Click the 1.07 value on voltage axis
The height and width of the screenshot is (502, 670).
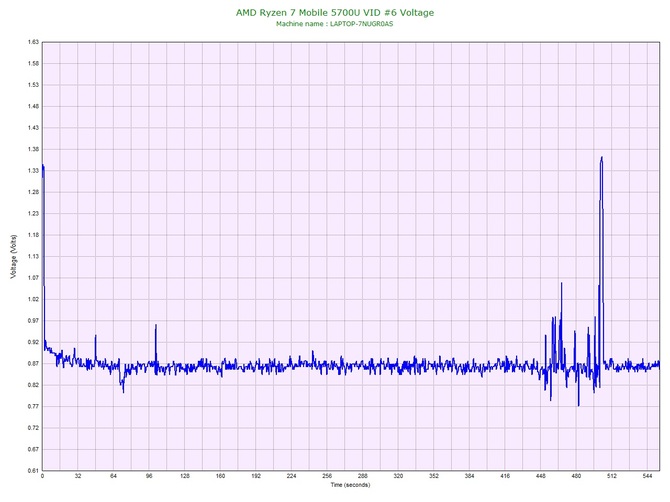pos(33,278)
